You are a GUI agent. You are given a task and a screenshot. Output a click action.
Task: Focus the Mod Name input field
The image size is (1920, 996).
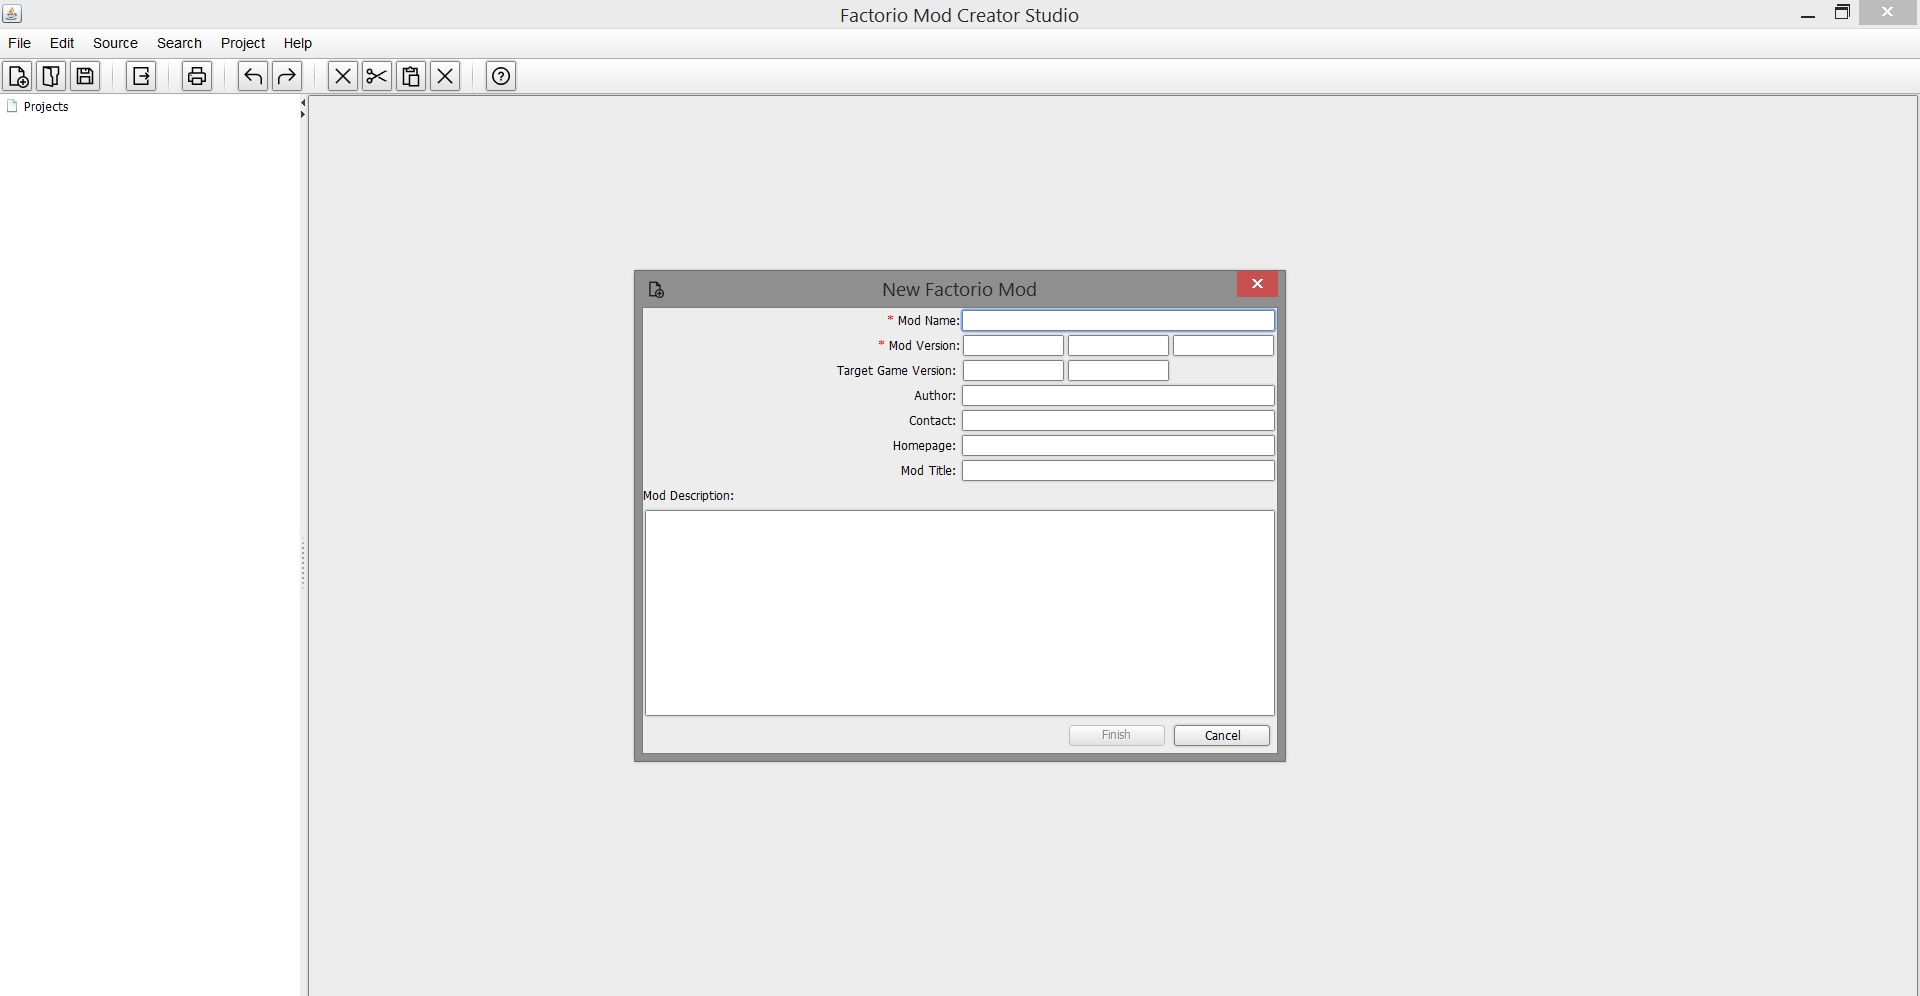point(1119,321)
